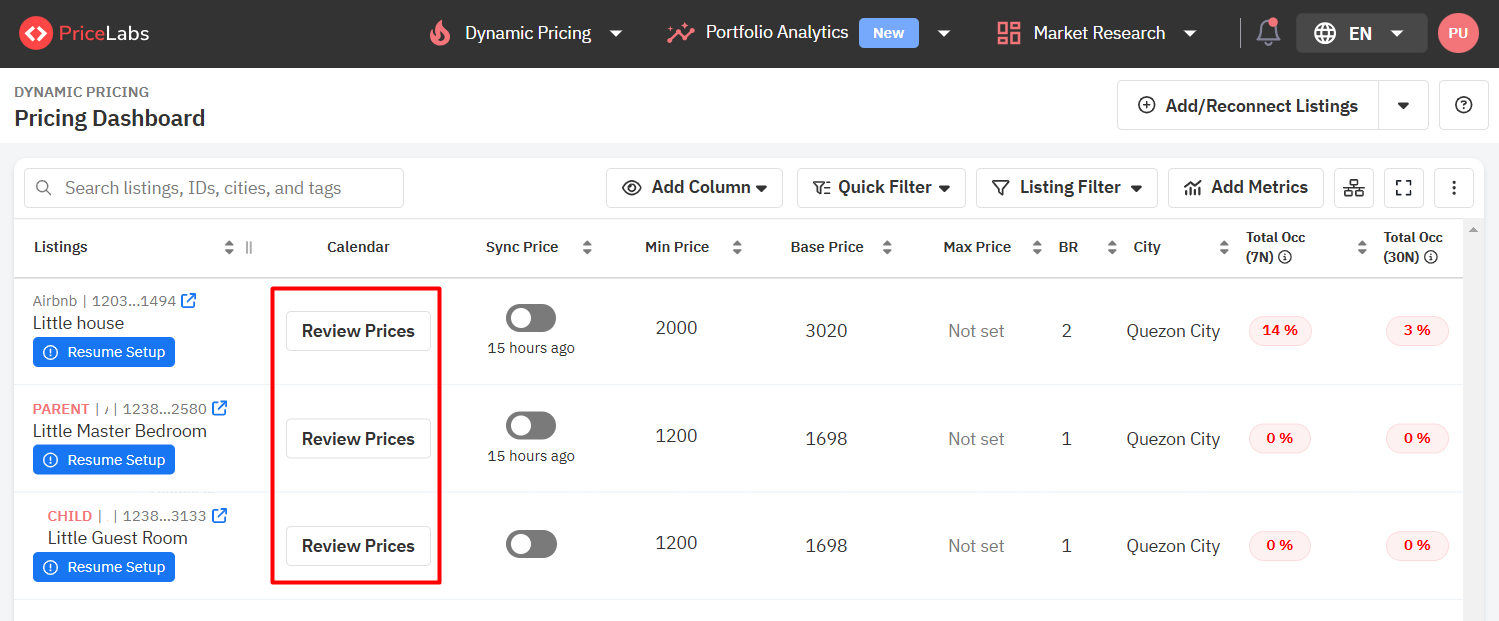Open the hierarchy grouping view icon
Screen dimensions: 1499x621
(1354, 188)
